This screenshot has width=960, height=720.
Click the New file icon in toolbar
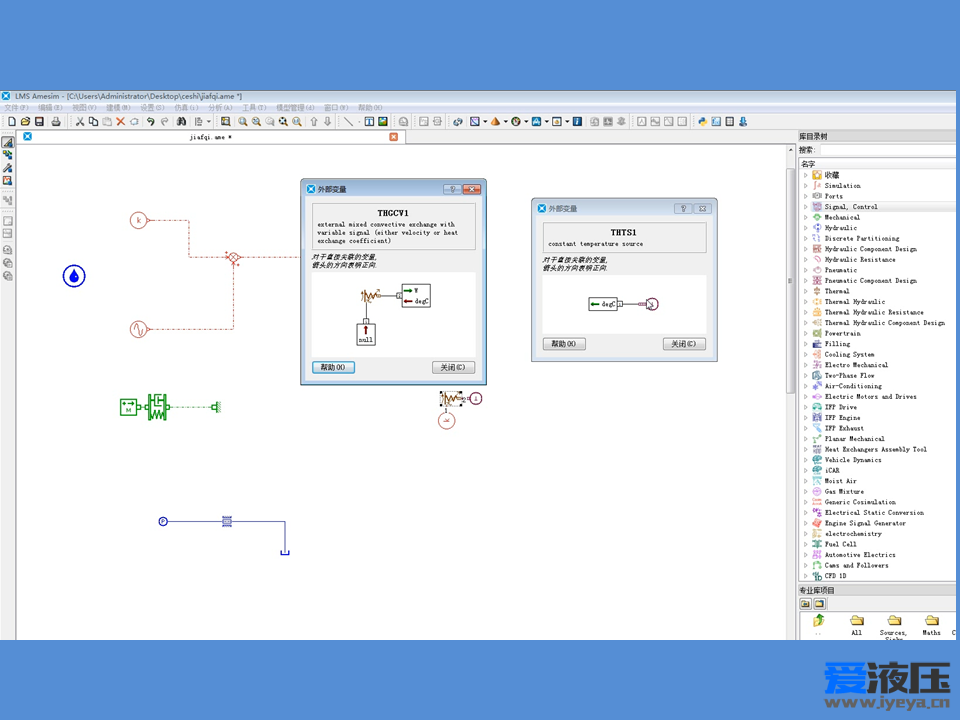pyautogui.click(x=11, y=121)
